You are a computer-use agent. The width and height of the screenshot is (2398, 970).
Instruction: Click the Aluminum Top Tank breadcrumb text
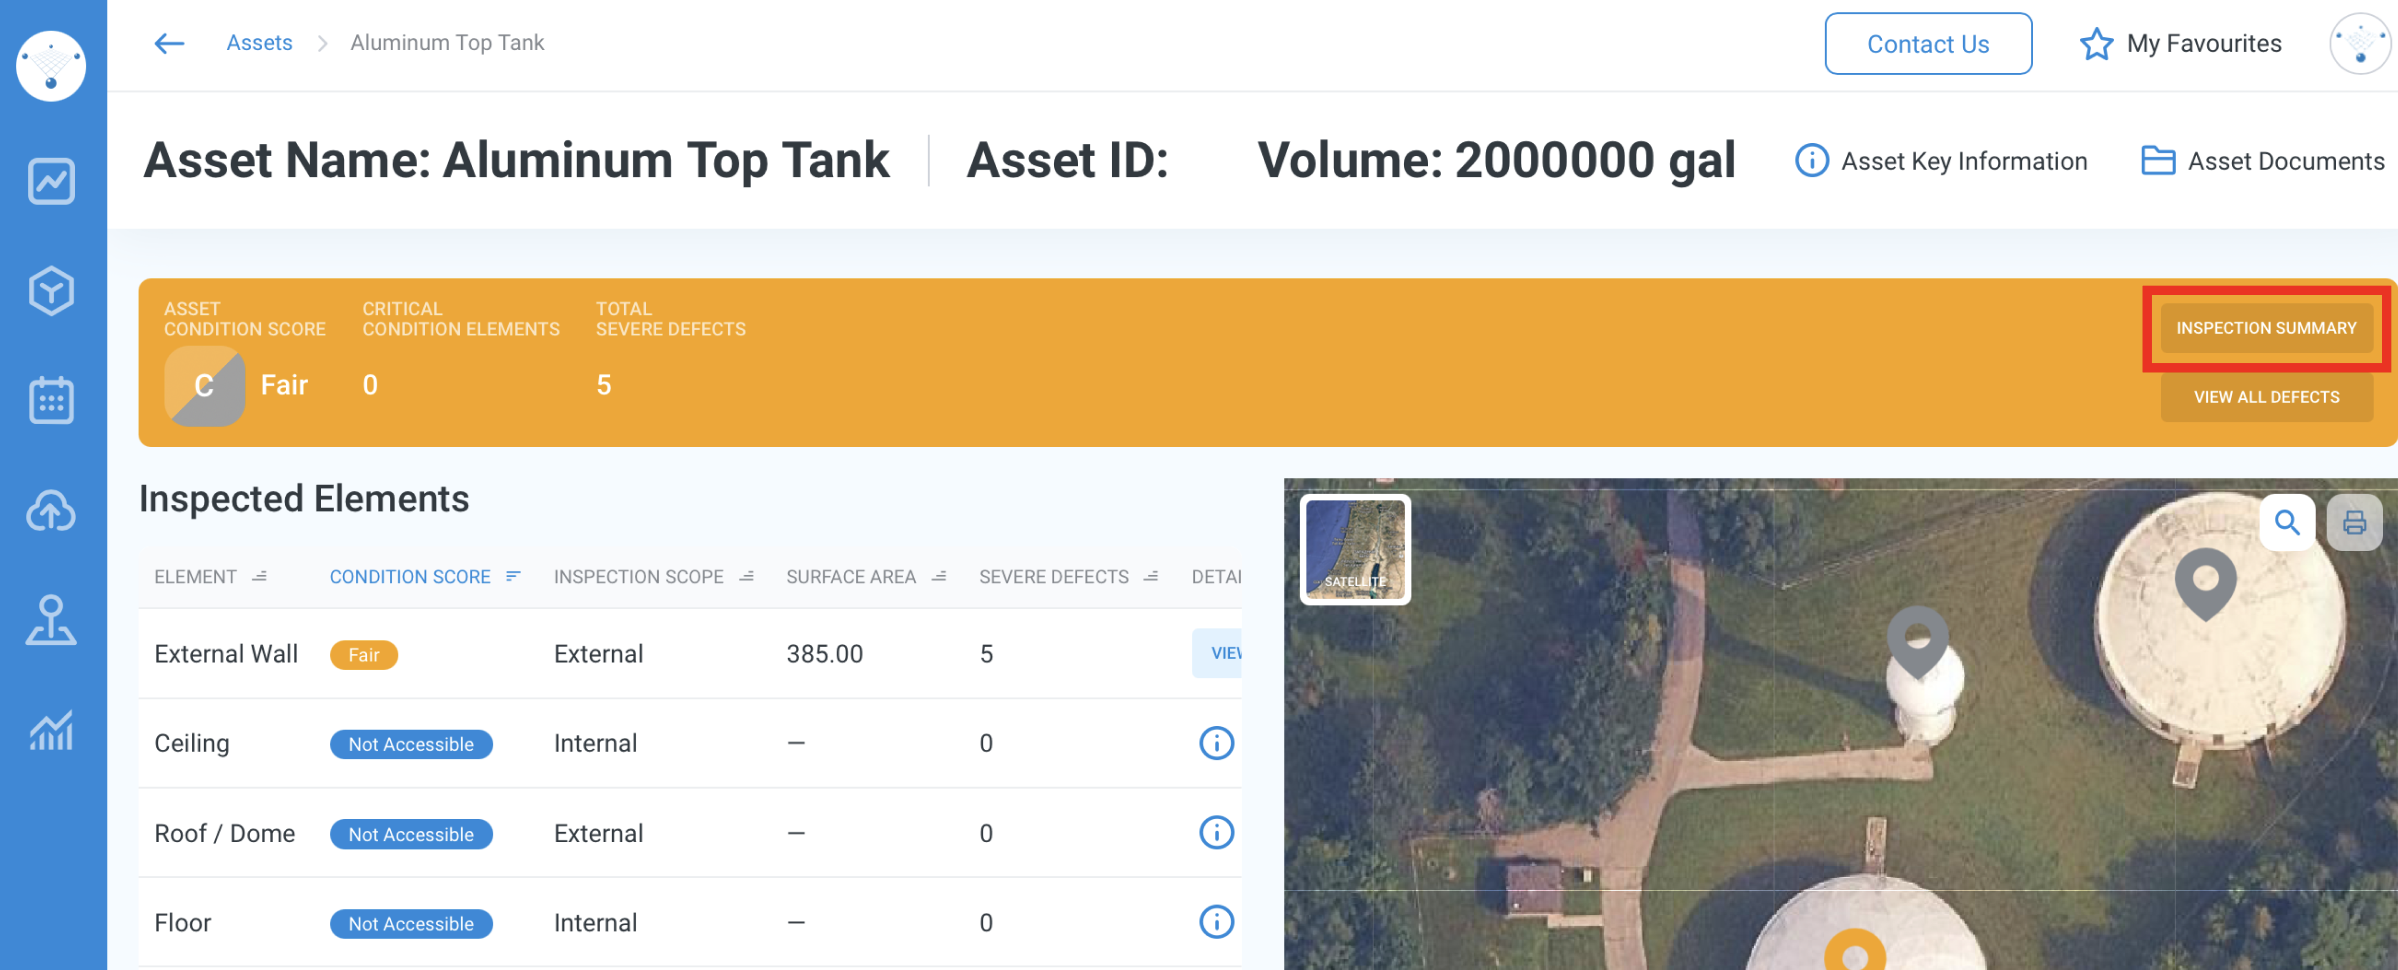[x=447, y=43]
